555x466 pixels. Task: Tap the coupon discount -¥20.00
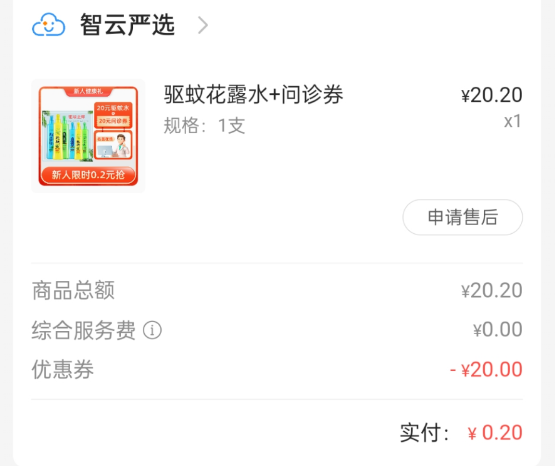486,369
